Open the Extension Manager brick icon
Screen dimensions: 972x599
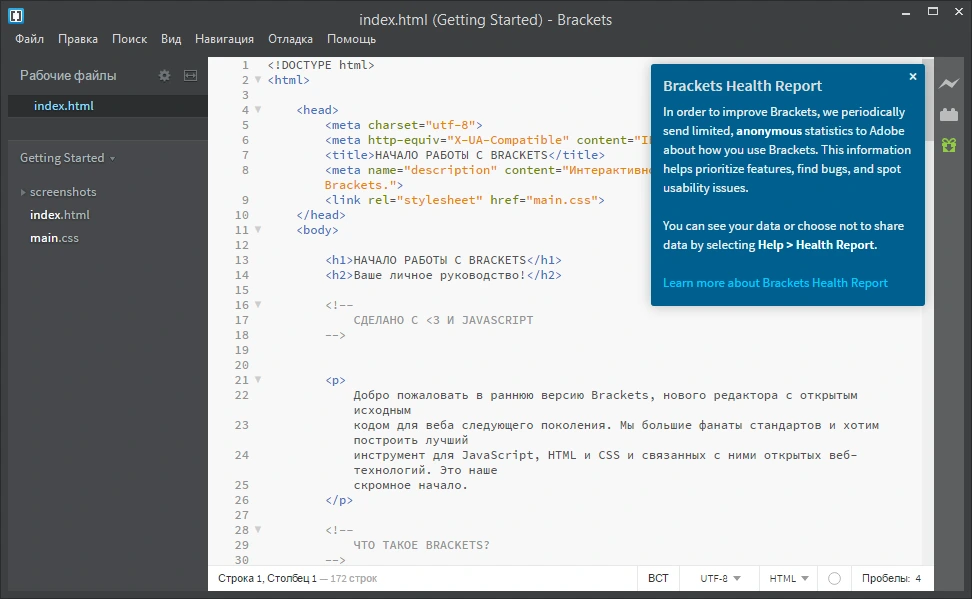[x=948, y=114]
